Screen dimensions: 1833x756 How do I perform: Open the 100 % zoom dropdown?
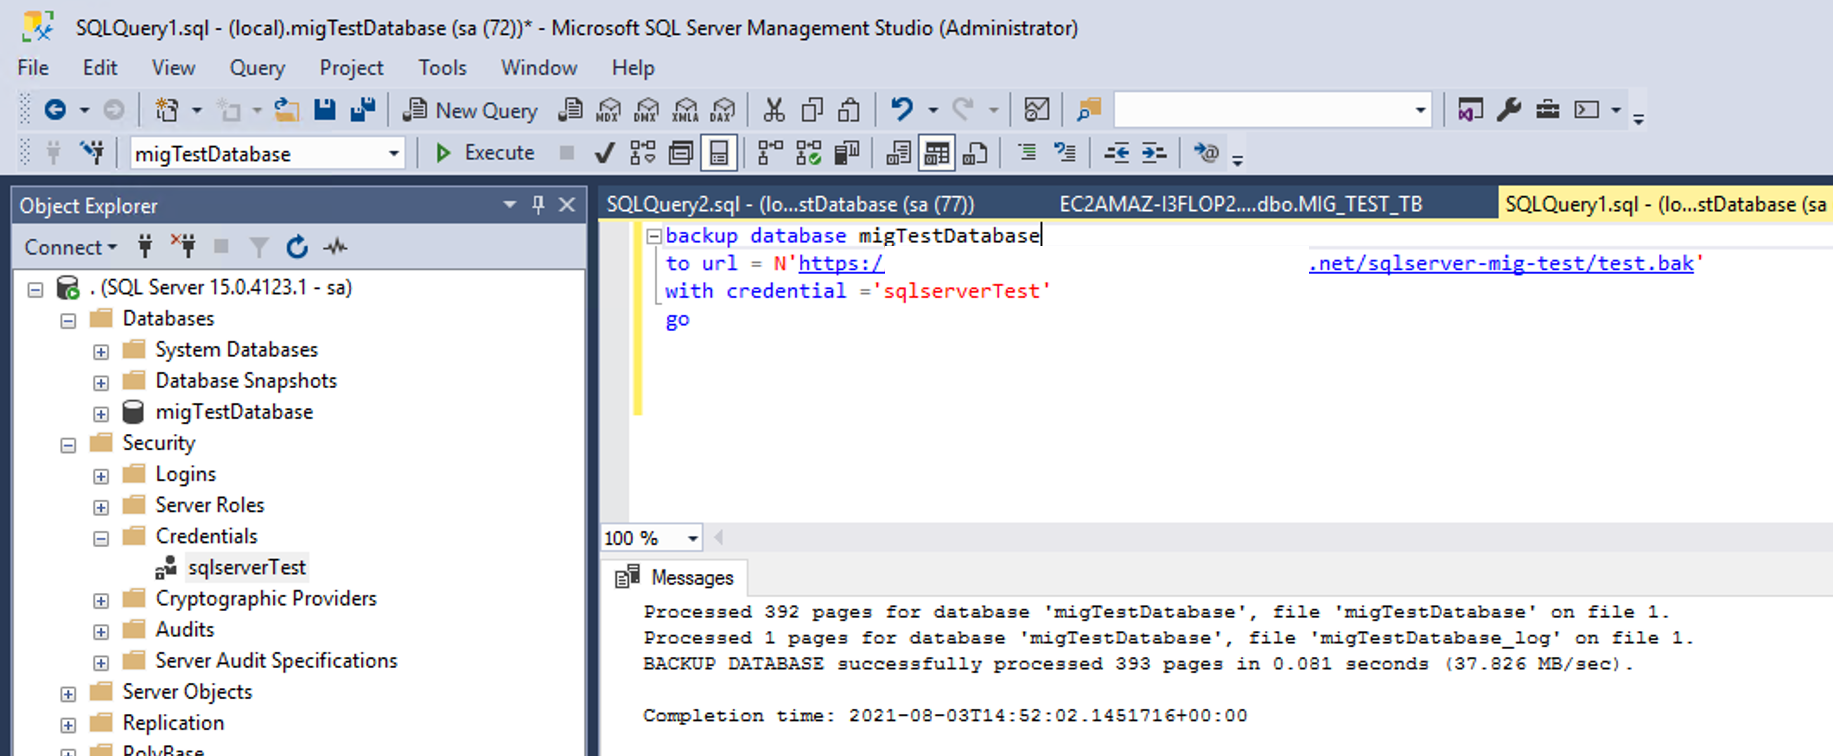tap(692, 538)
